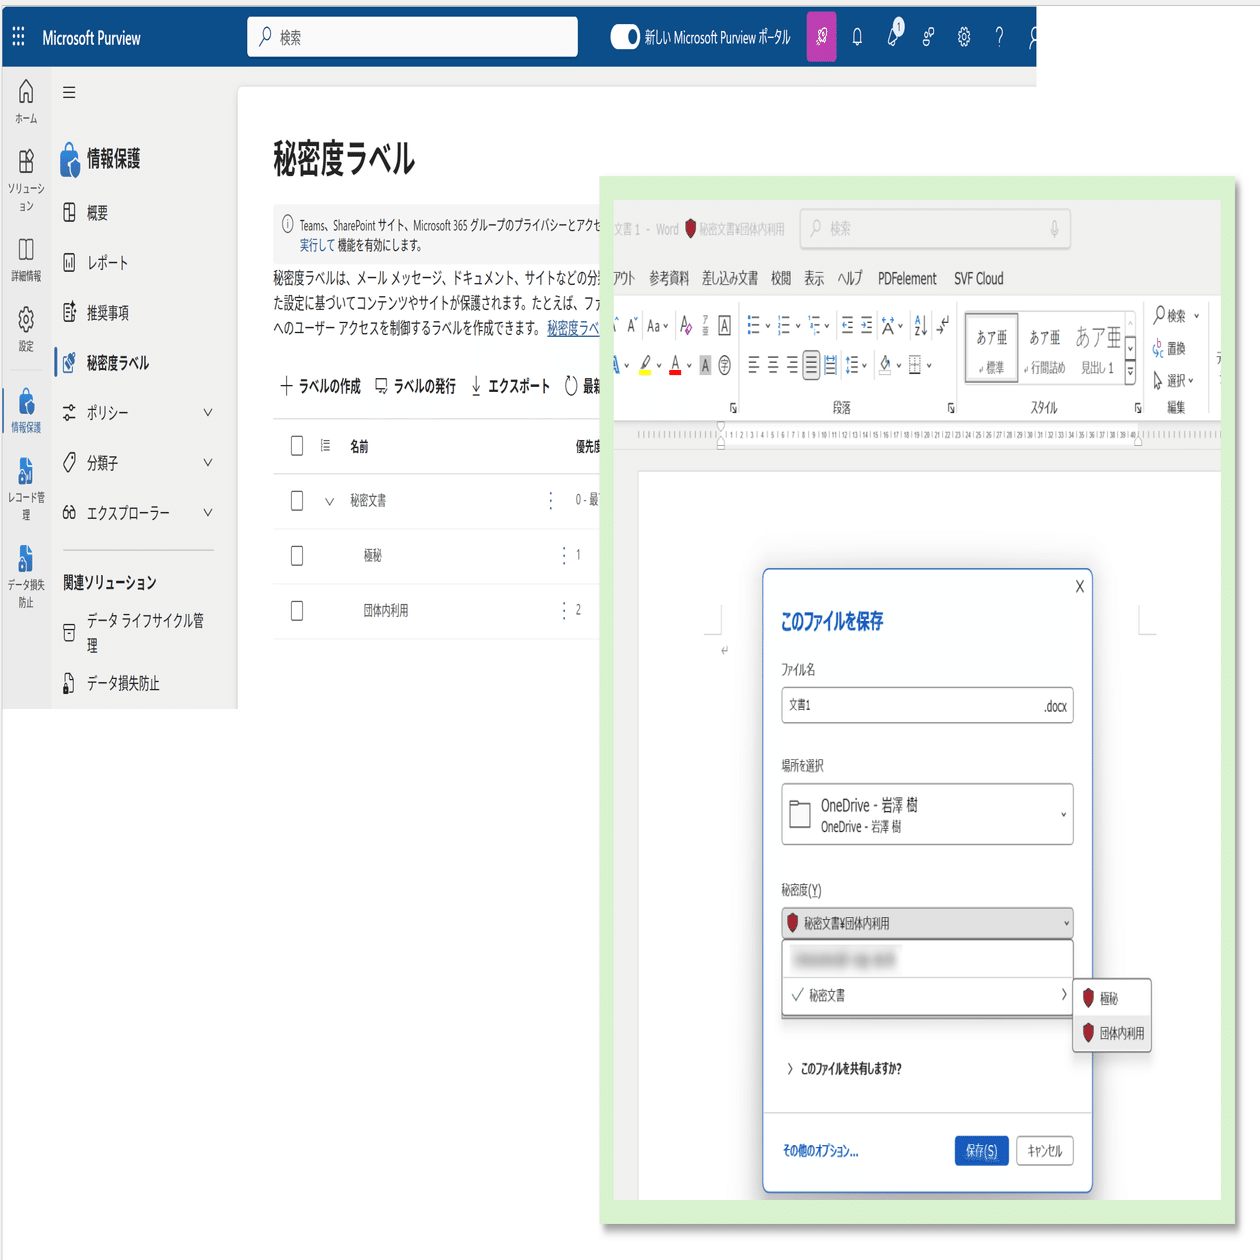The height and width of the screenshot is (1260, 1260).
Task: Collapse the 秘密文書 label group in the list
Action: tap(330, 500)
